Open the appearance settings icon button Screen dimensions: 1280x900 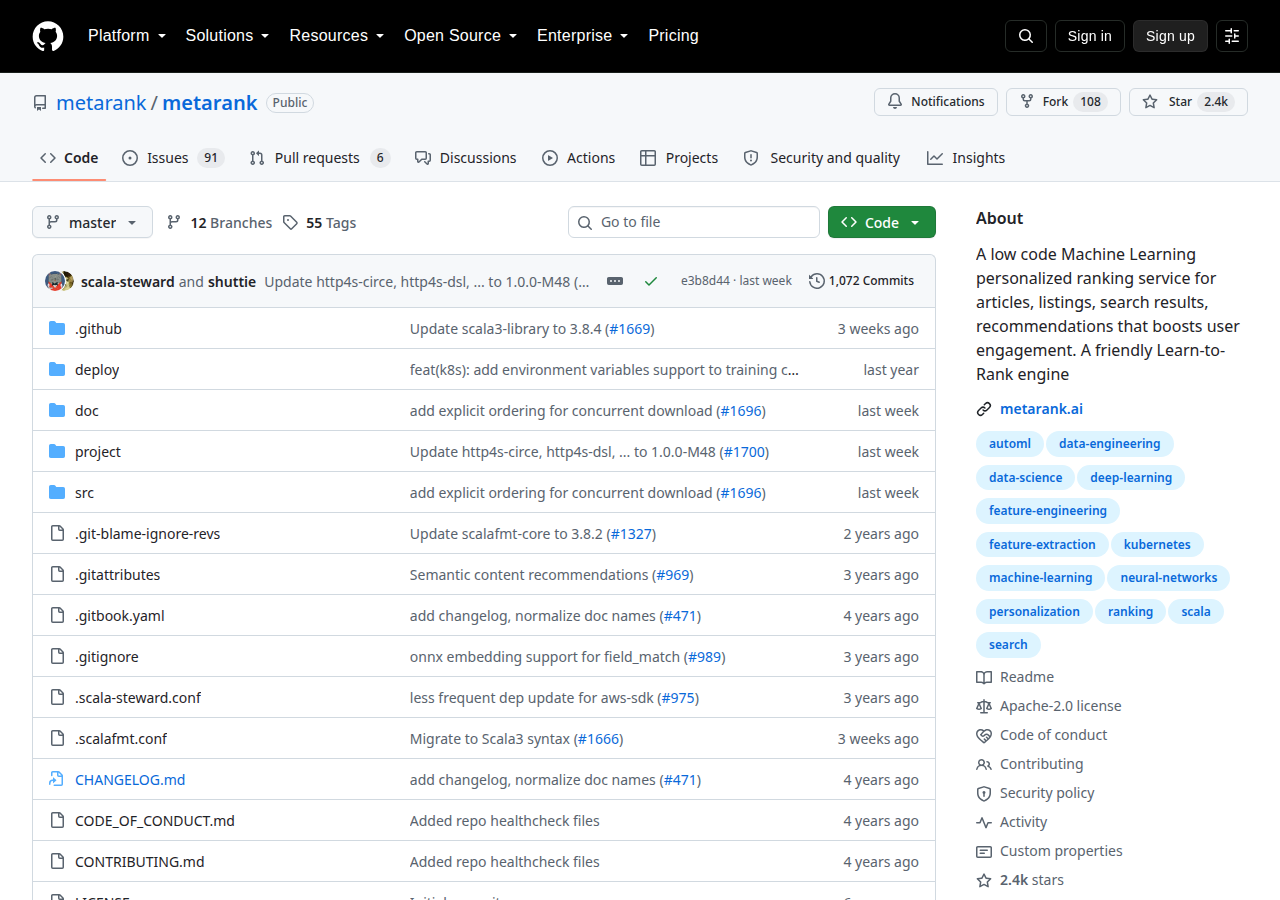pyautogui.click(x=1232, y=36)
